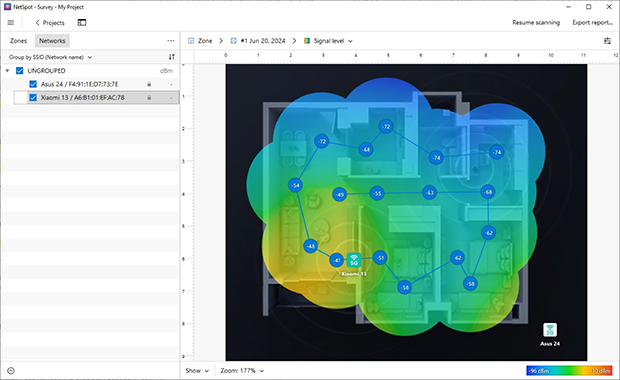This screenshot has width=620, height=380.
Task: Click Export report button
Action: 592,23
